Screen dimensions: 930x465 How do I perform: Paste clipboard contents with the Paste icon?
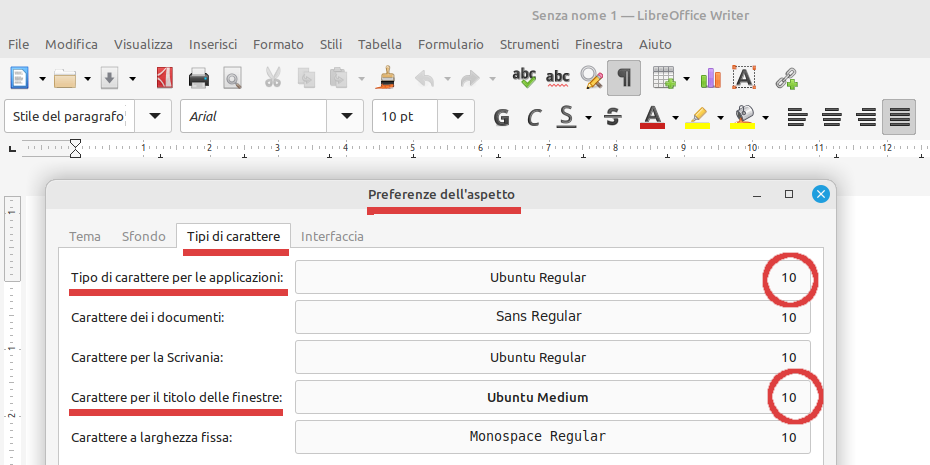[x=339, y=78]
